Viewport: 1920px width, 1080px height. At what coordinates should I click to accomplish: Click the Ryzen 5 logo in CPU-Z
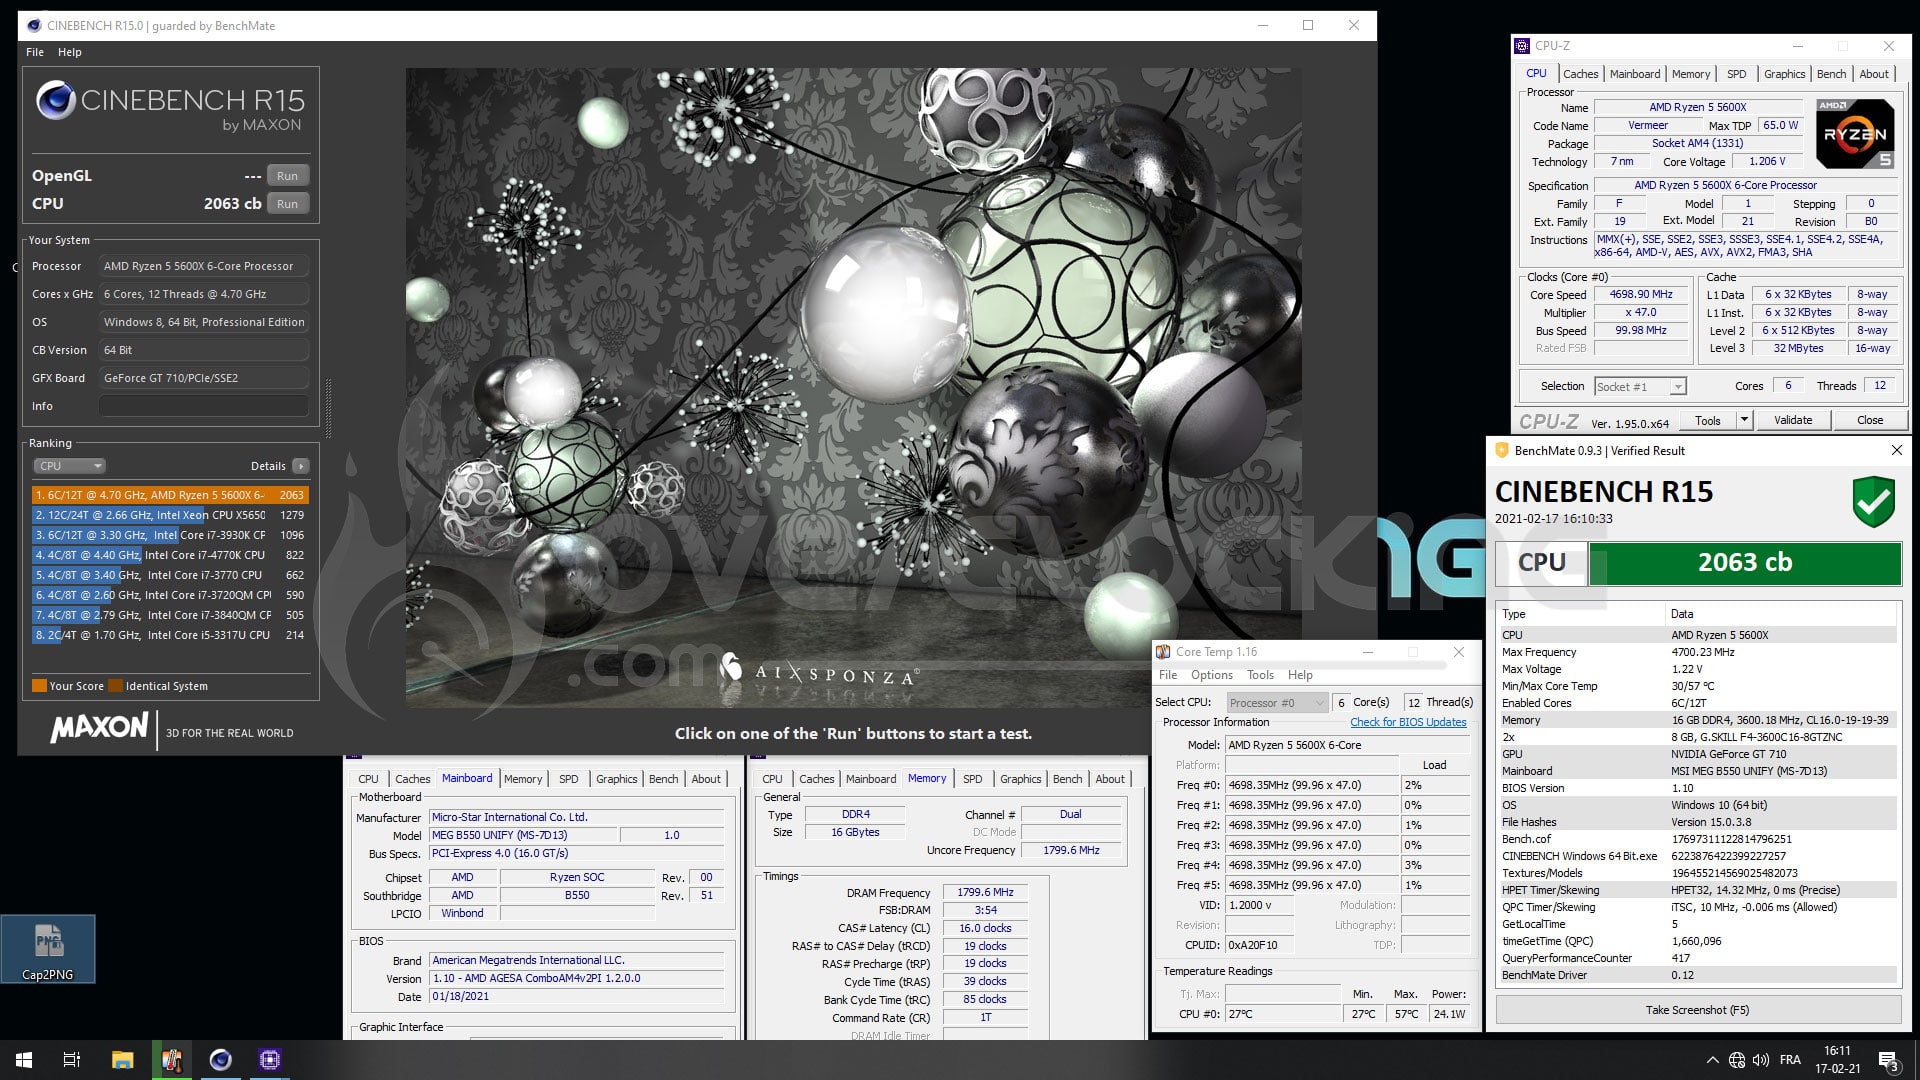1855,133
